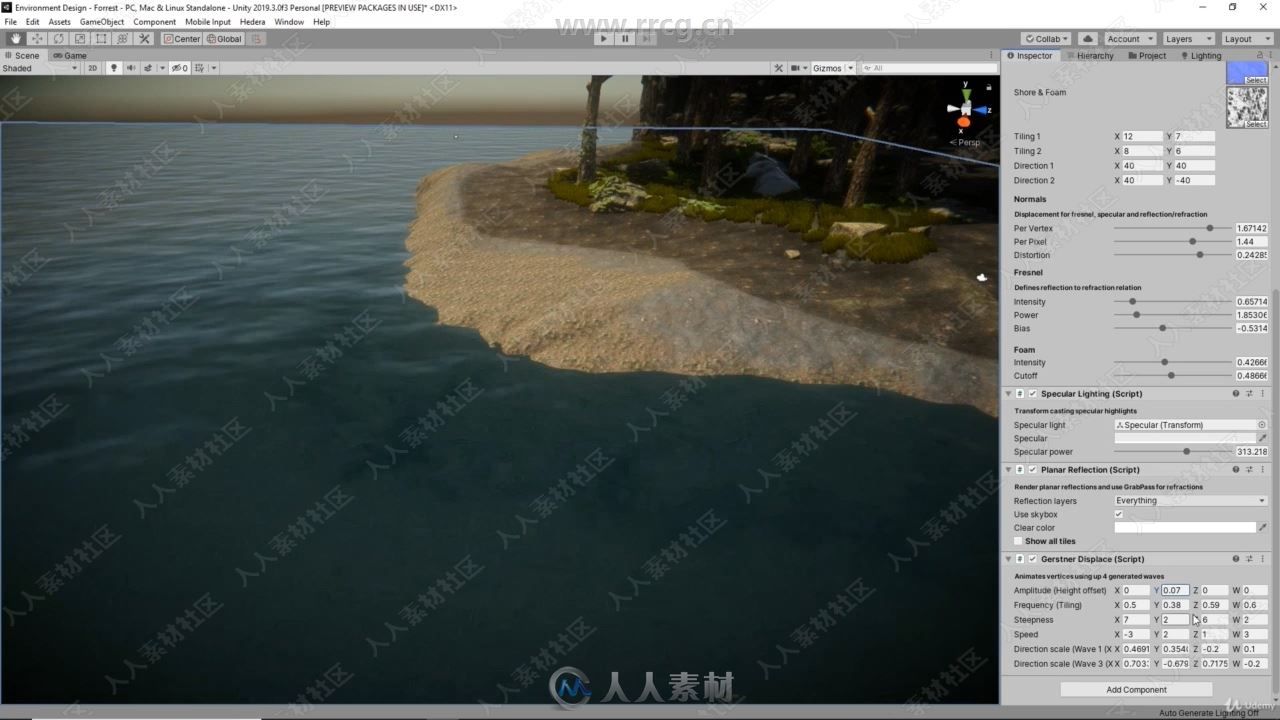
Task: Toggle the scene grid icon
Action: point(200,68)
